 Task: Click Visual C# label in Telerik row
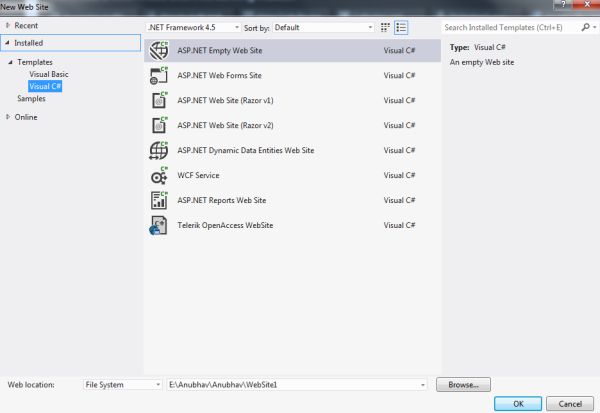click(399, 225)
